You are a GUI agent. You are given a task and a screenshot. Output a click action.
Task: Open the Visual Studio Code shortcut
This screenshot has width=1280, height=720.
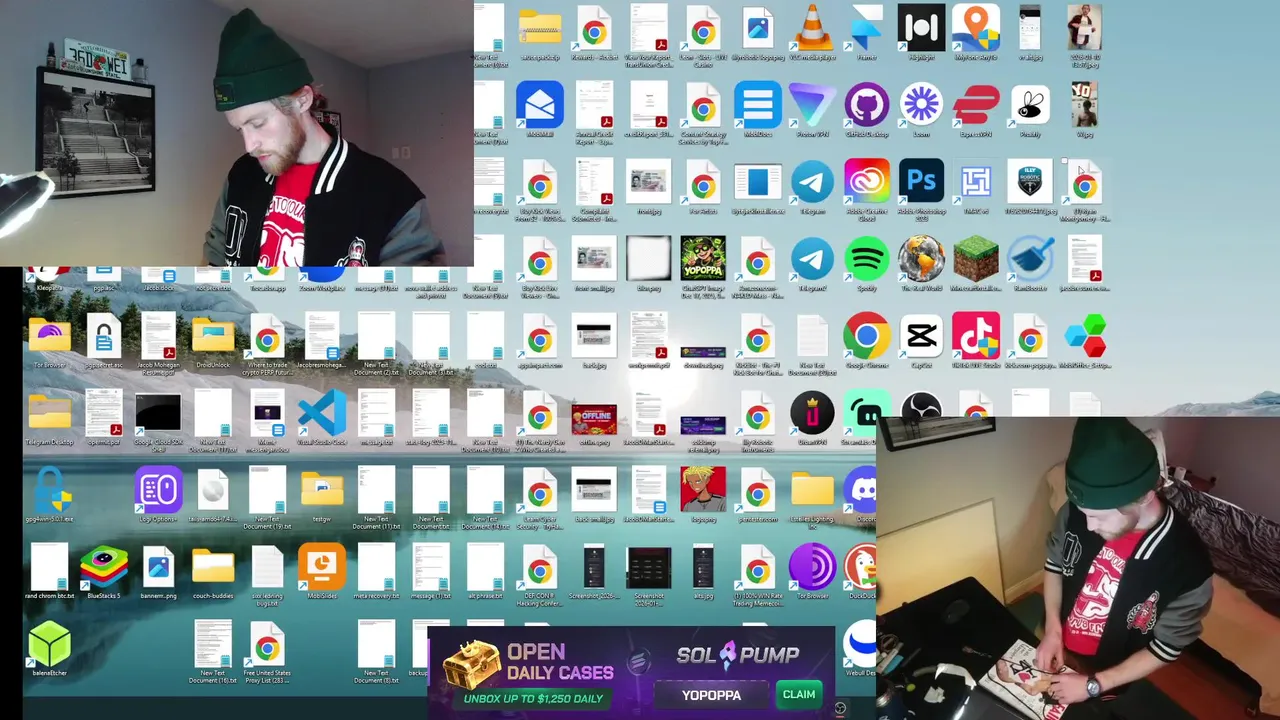point(322,414)
